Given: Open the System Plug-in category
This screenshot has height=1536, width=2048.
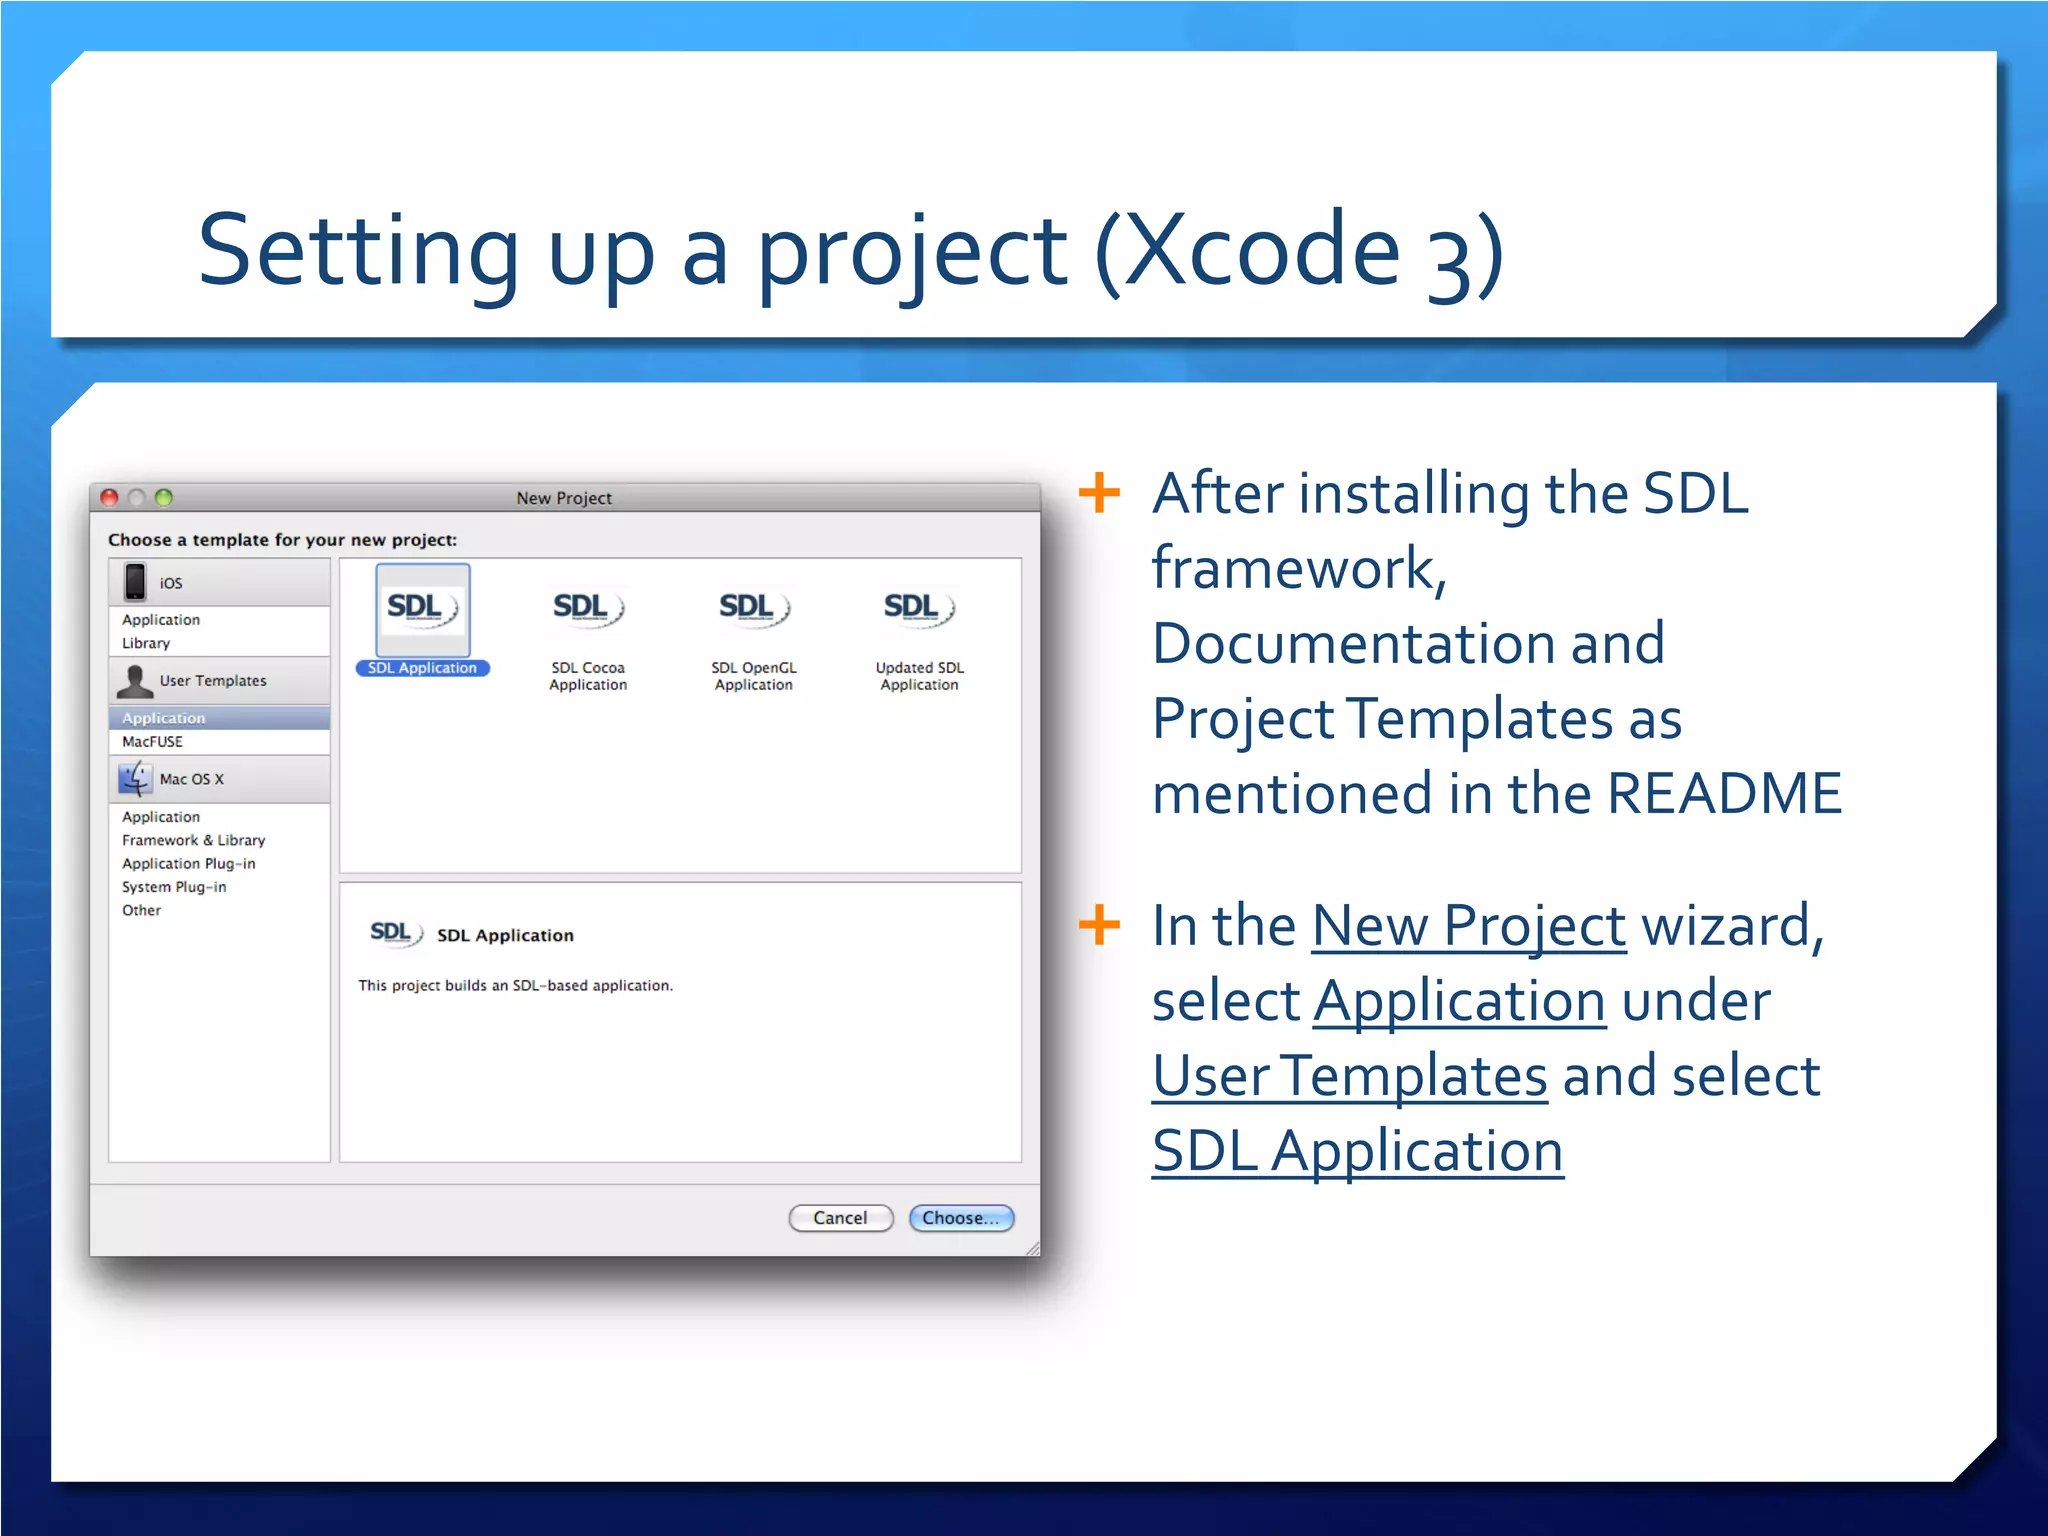Looking at the screenshot, I should (x=174, y=887).
